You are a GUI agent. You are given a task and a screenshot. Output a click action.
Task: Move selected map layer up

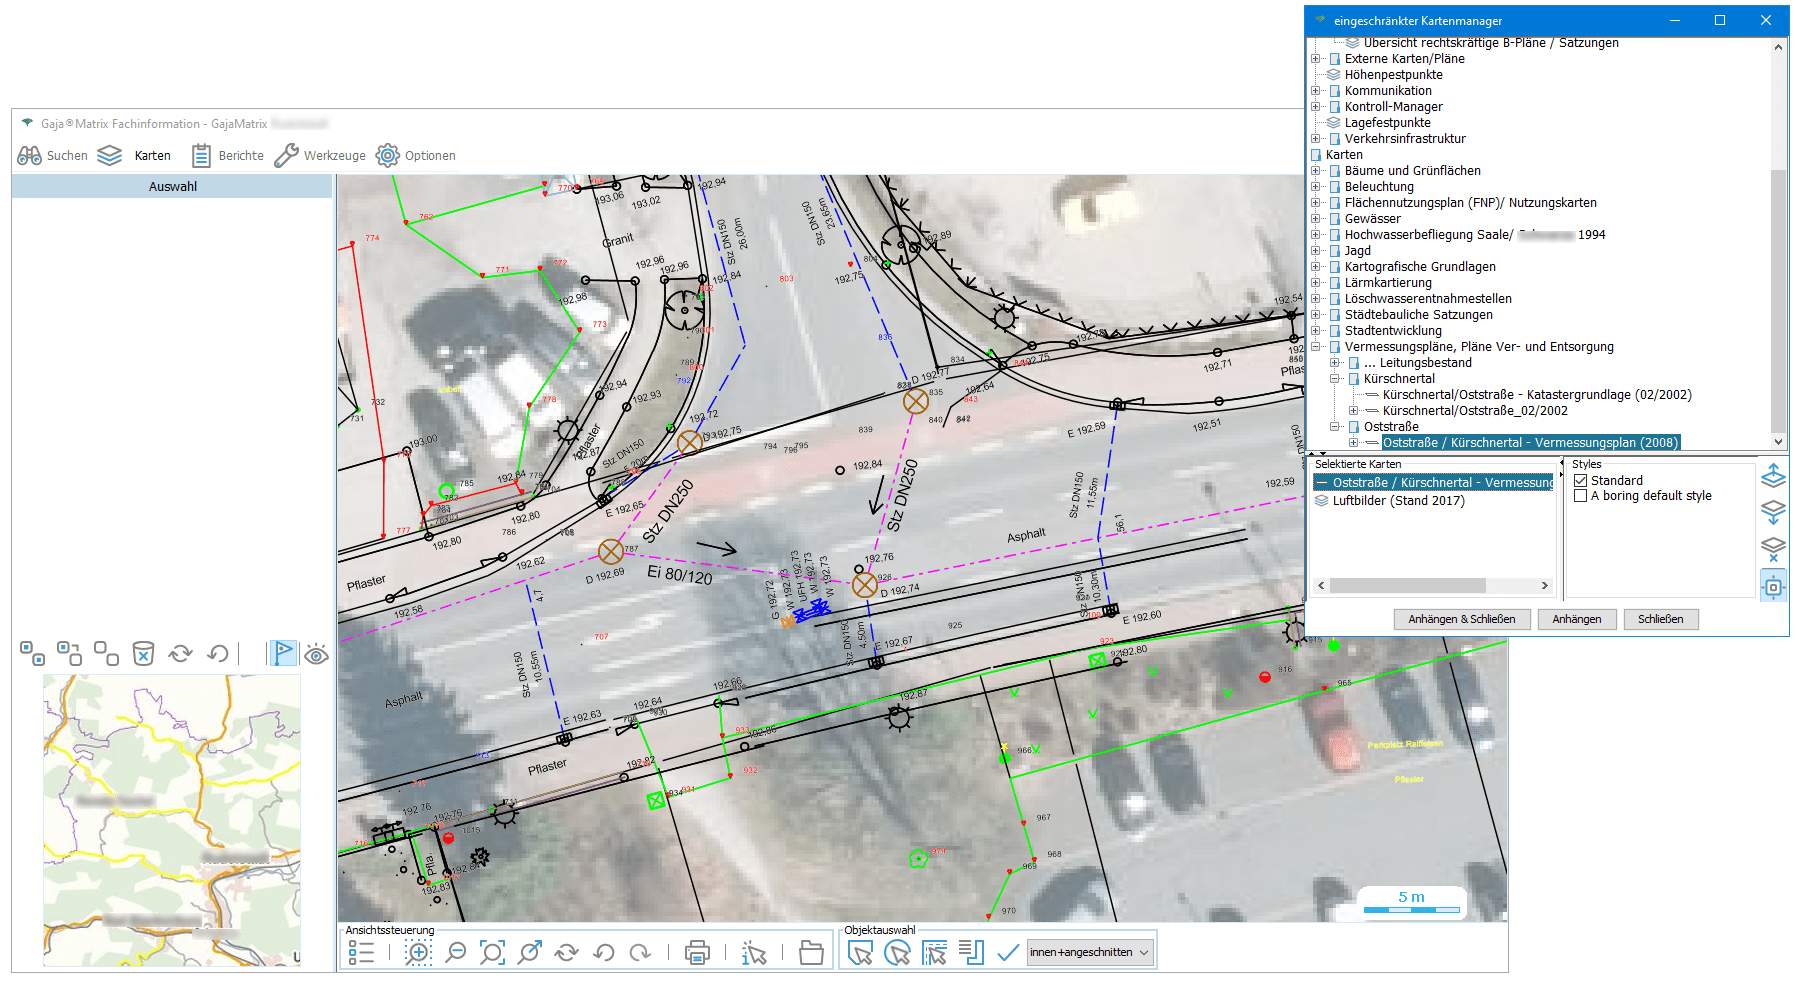[1773, 475]
